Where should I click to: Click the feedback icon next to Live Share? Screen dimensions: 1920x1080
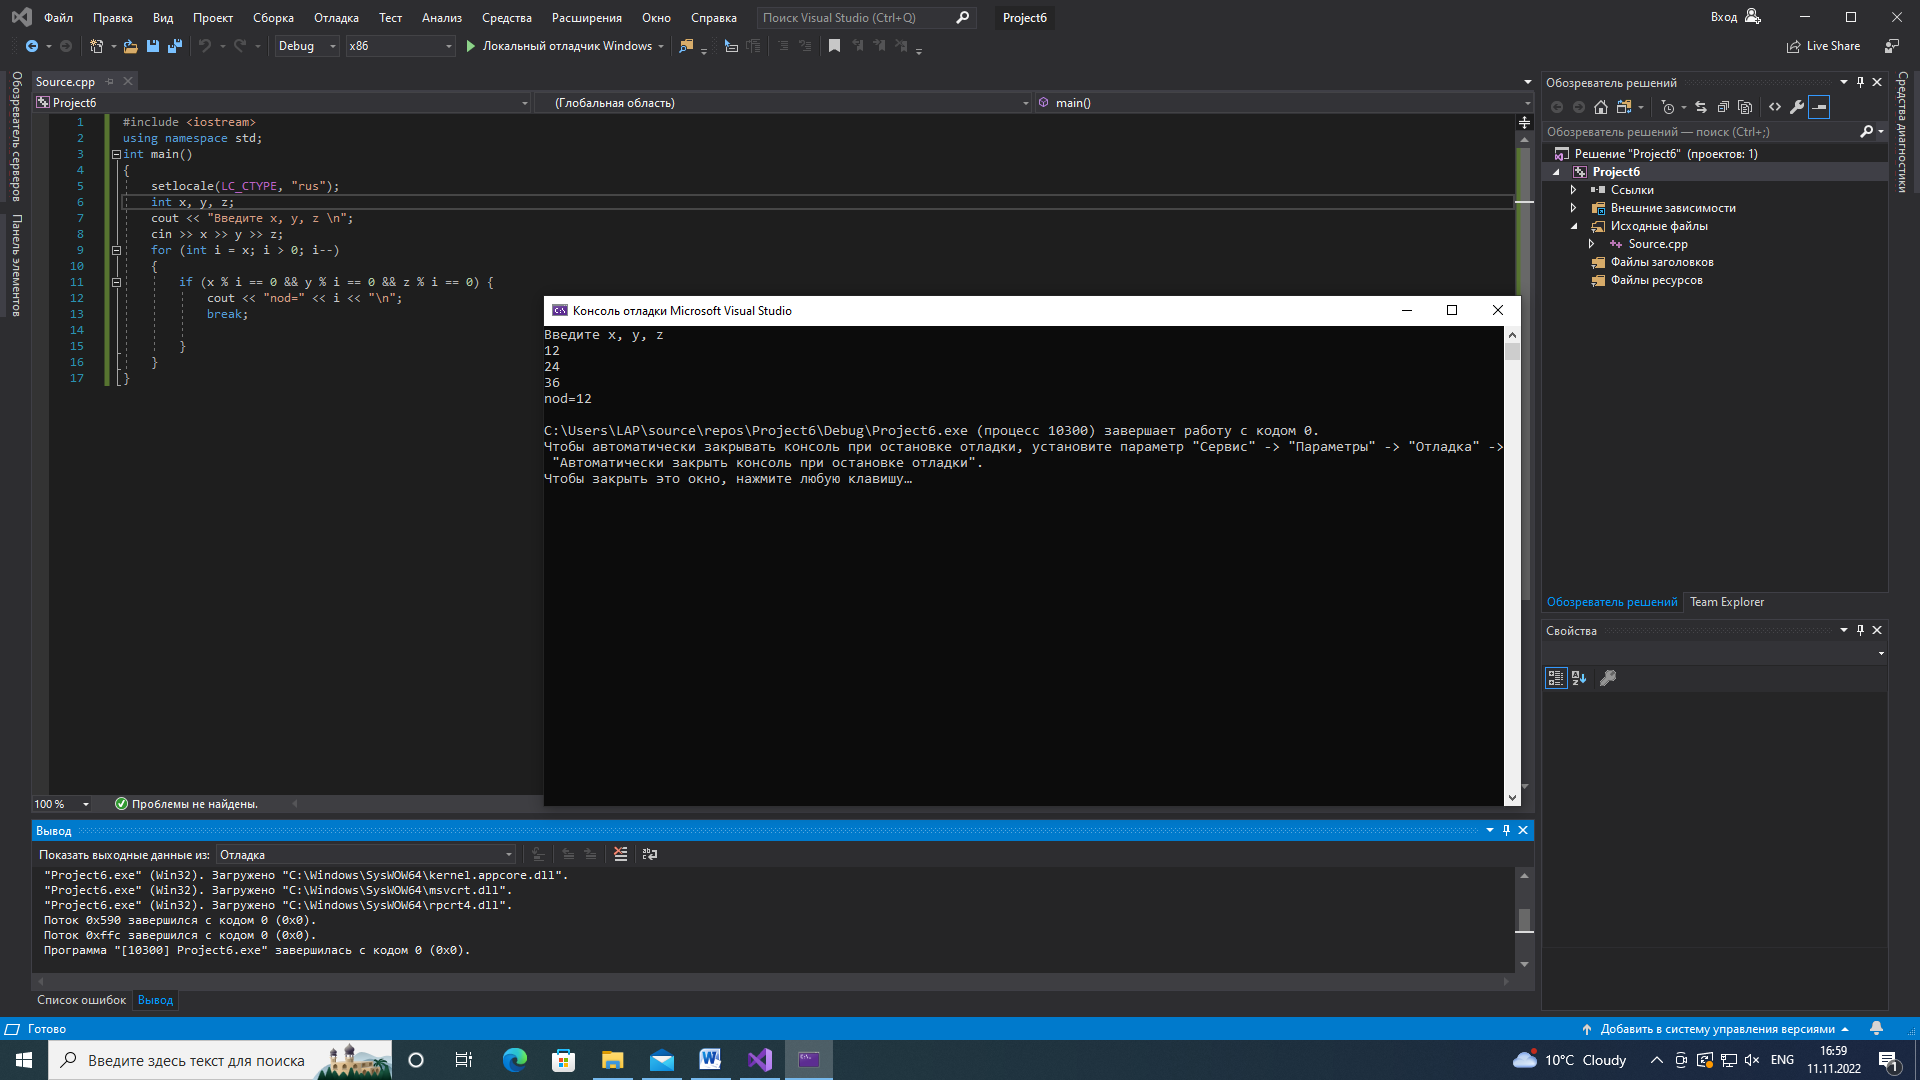click(1892, 46)
